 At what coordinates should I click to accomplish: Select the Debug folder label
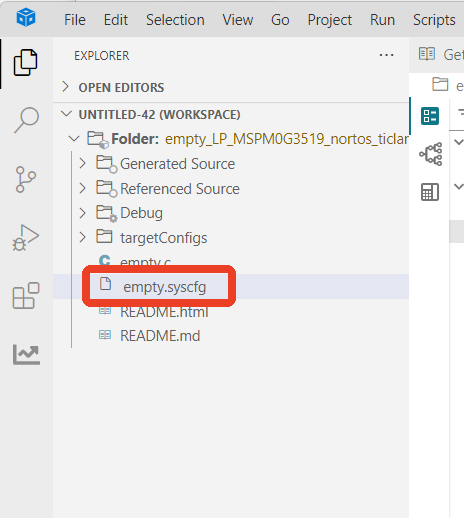click(141, 213)
